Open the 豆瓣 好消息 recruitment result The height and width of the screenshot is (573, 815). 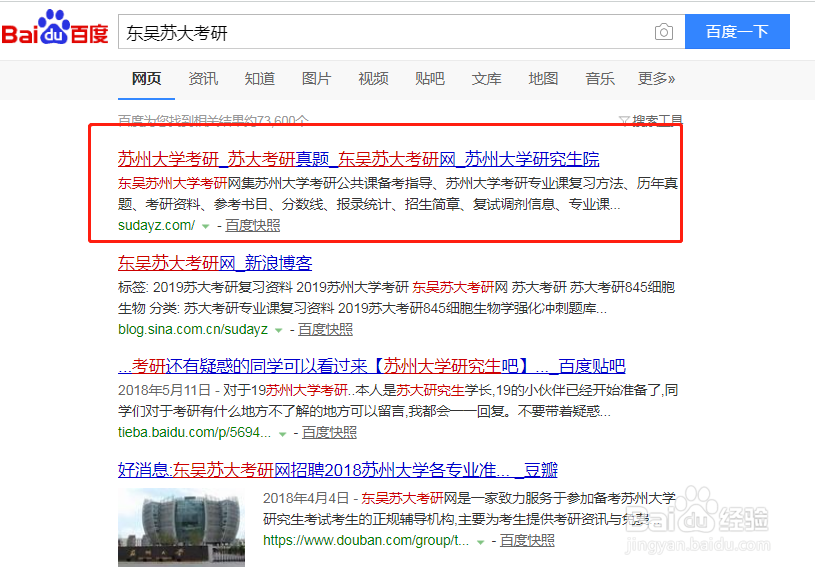[338, 470]
